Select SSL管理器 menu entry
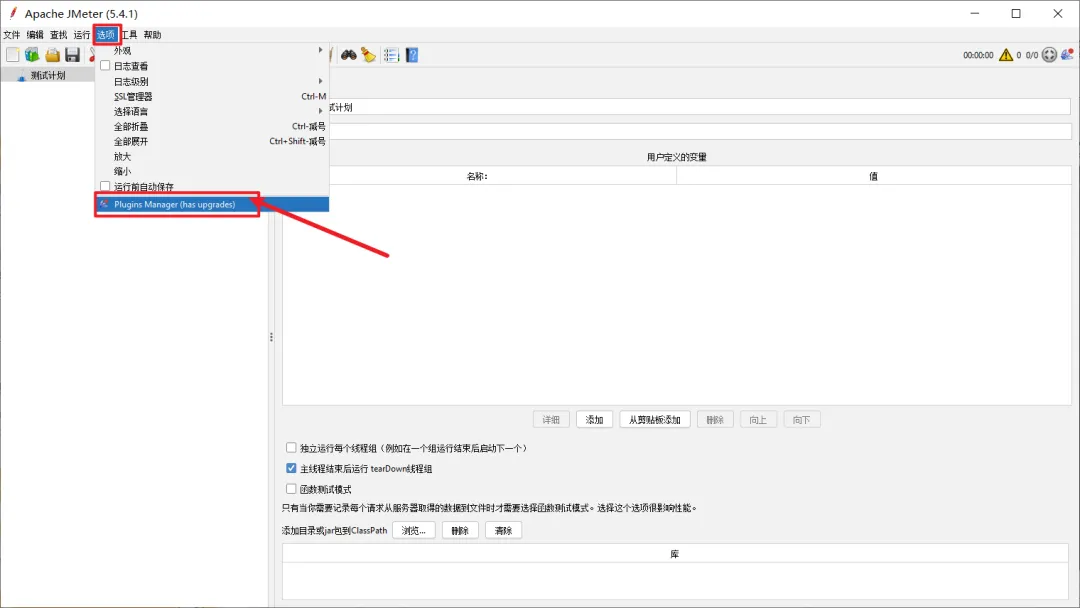1080x608 pixels. pos(211,96)
